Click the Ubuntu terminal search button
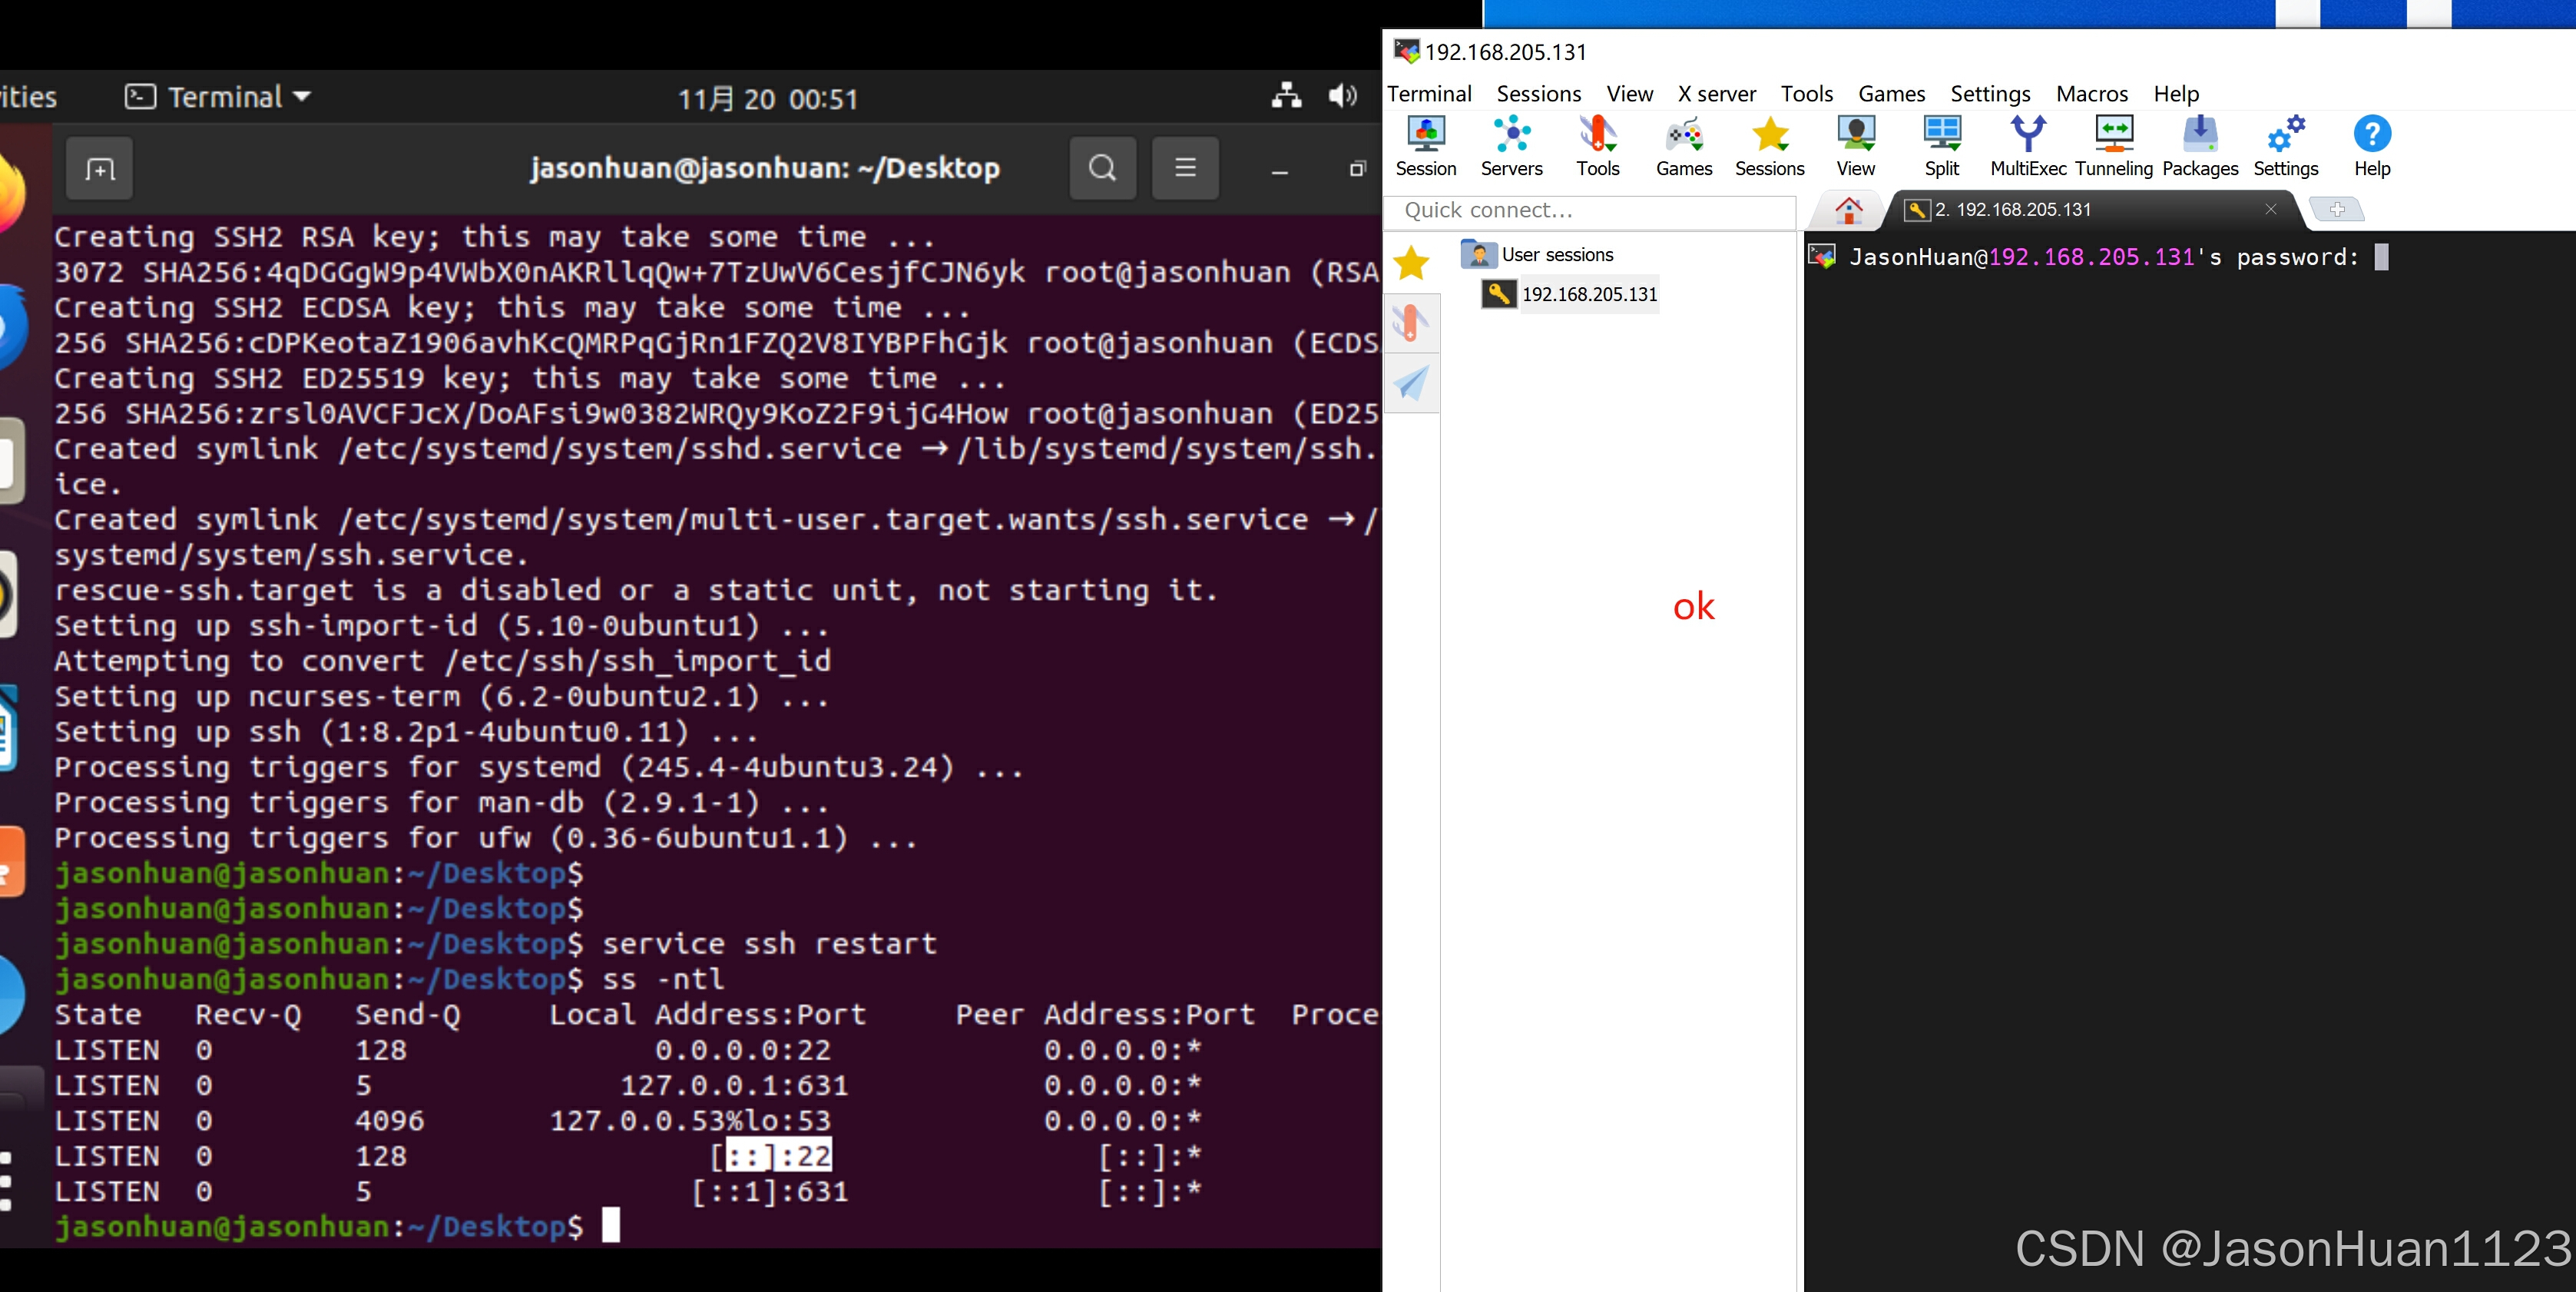2576x1292 pixels. point(1102,168)
